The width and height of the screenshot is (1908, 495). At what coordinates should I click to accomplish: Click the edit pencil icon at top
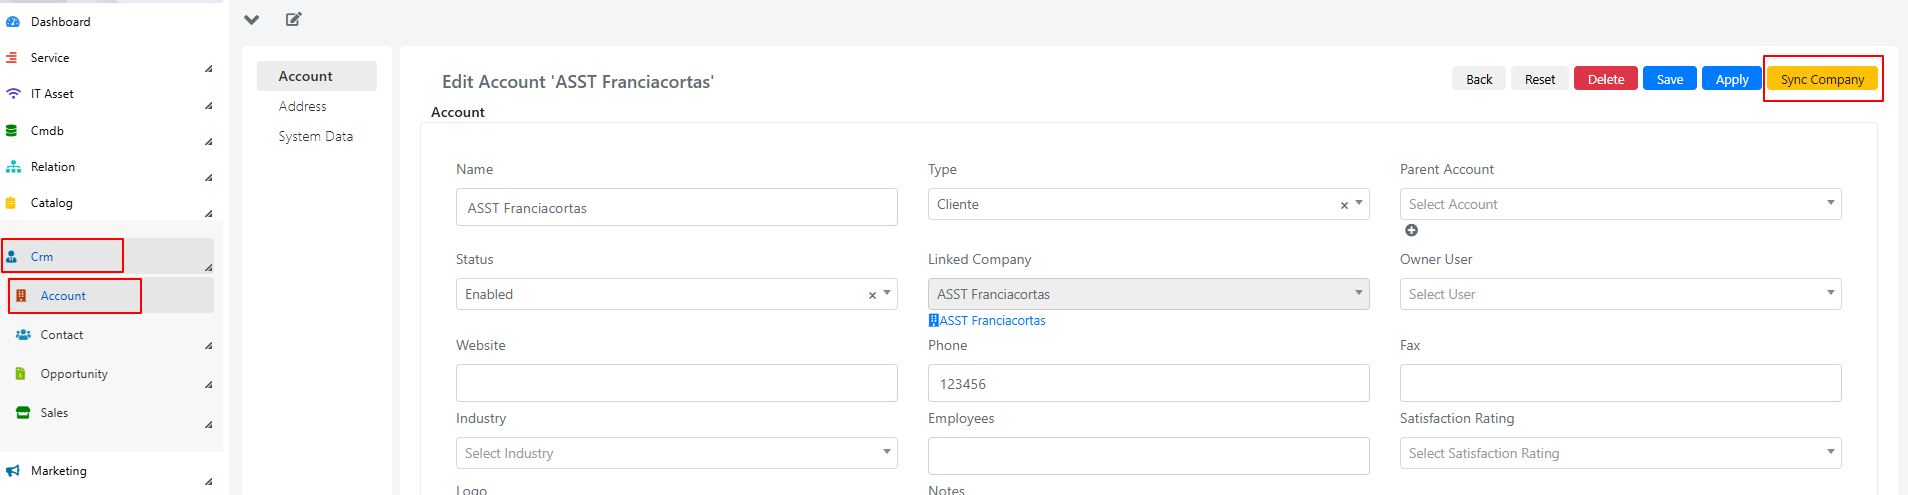pos(294,19)
